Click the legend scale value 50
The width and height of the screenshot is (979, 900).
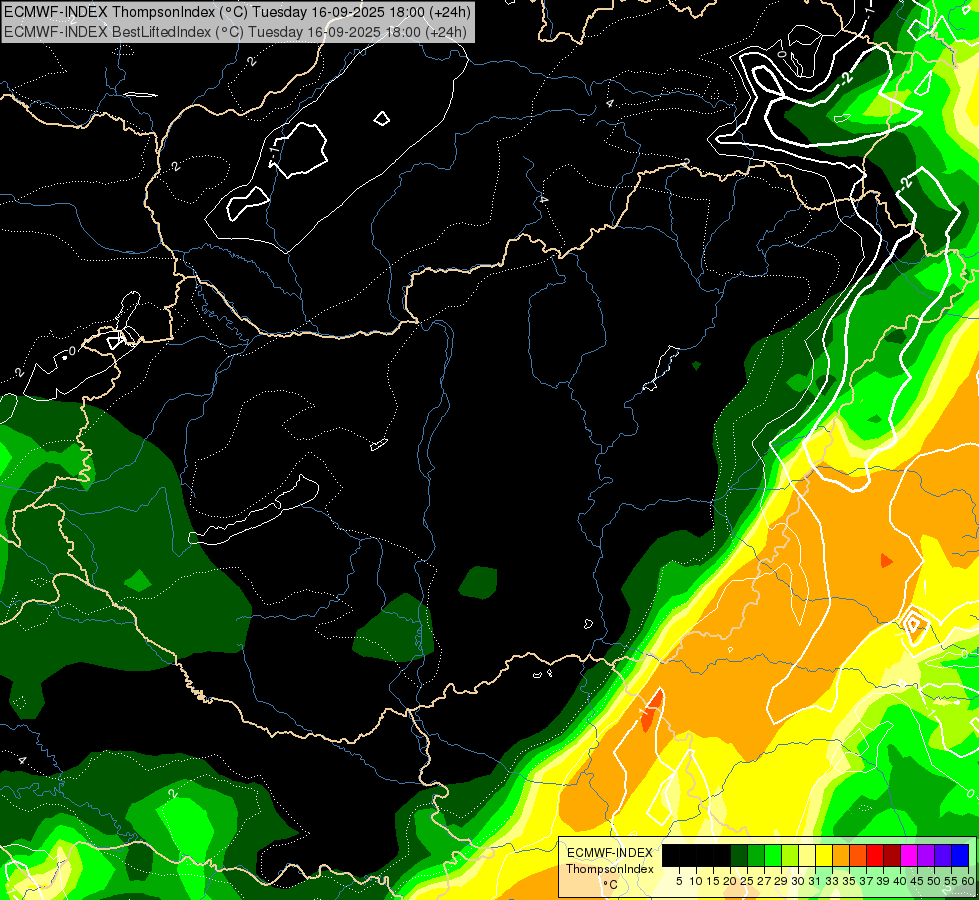[x=934, y=881]
